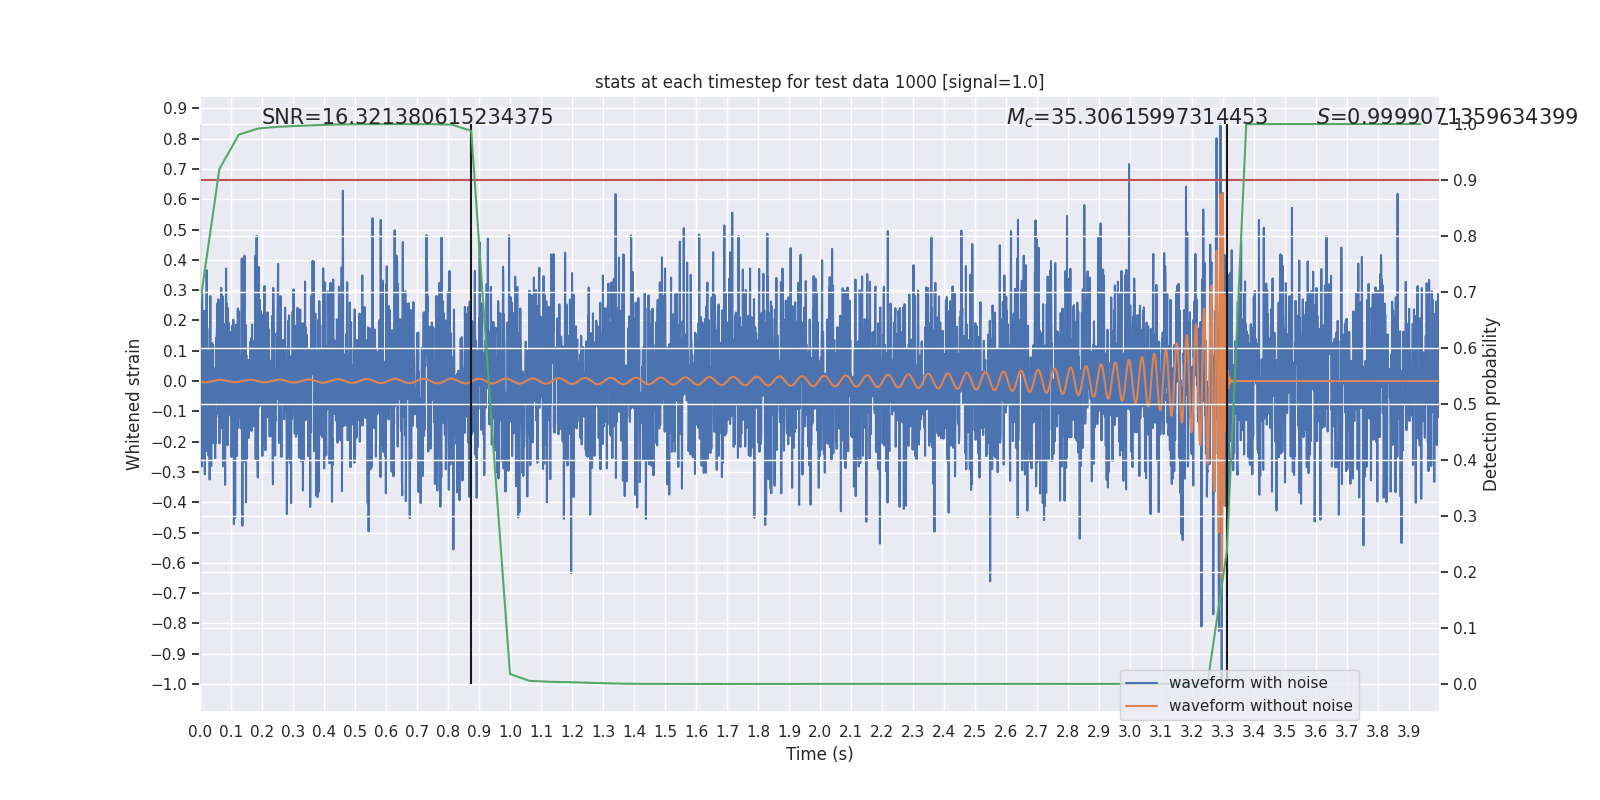Click the blue line swatch in legend
This screenshot has height=800, width=1600.
1141,683
